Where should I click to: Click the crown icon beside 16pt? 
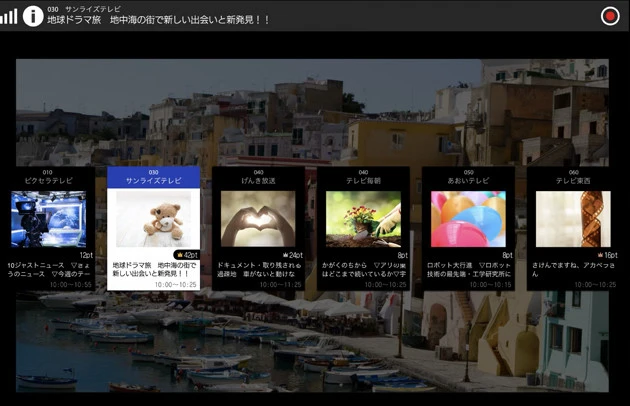coord(599,255)
